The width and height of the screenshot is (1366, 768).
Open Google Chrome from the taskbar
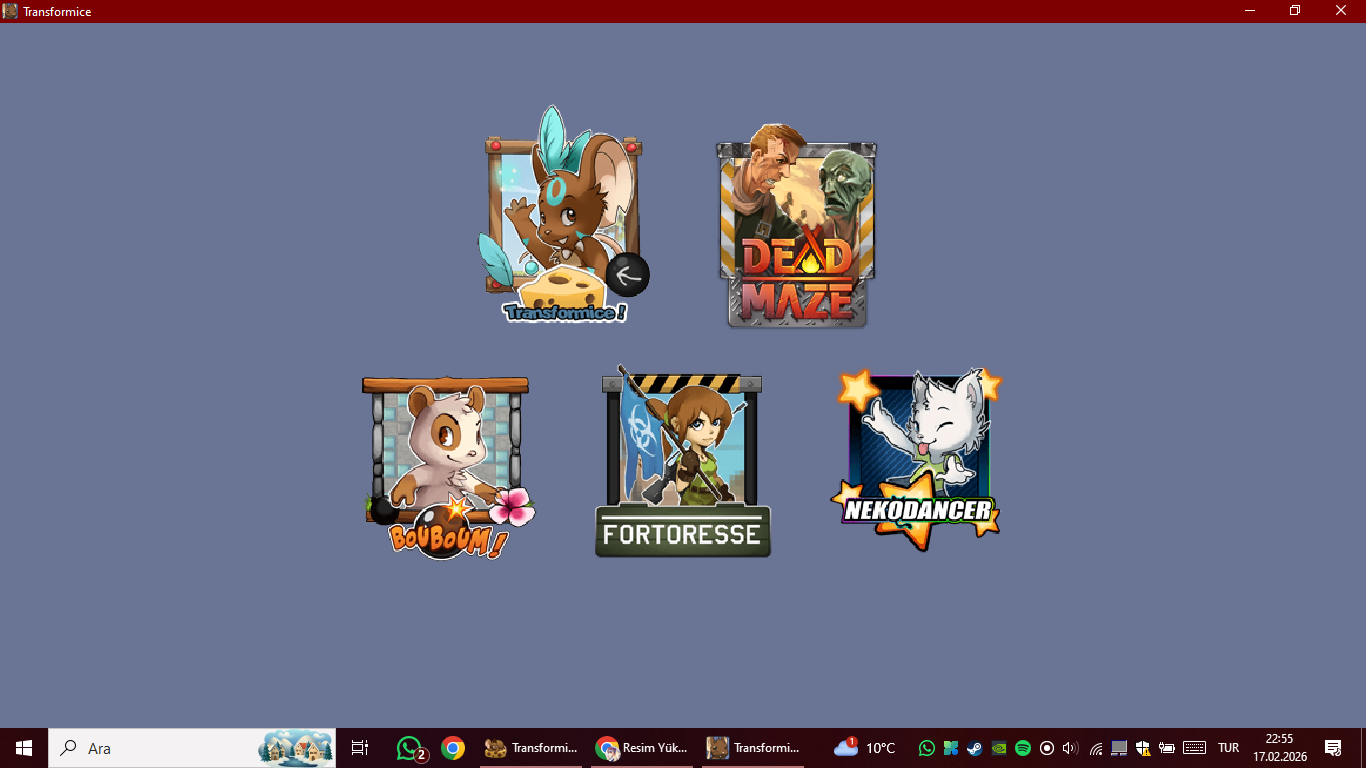tap(453, 748)
